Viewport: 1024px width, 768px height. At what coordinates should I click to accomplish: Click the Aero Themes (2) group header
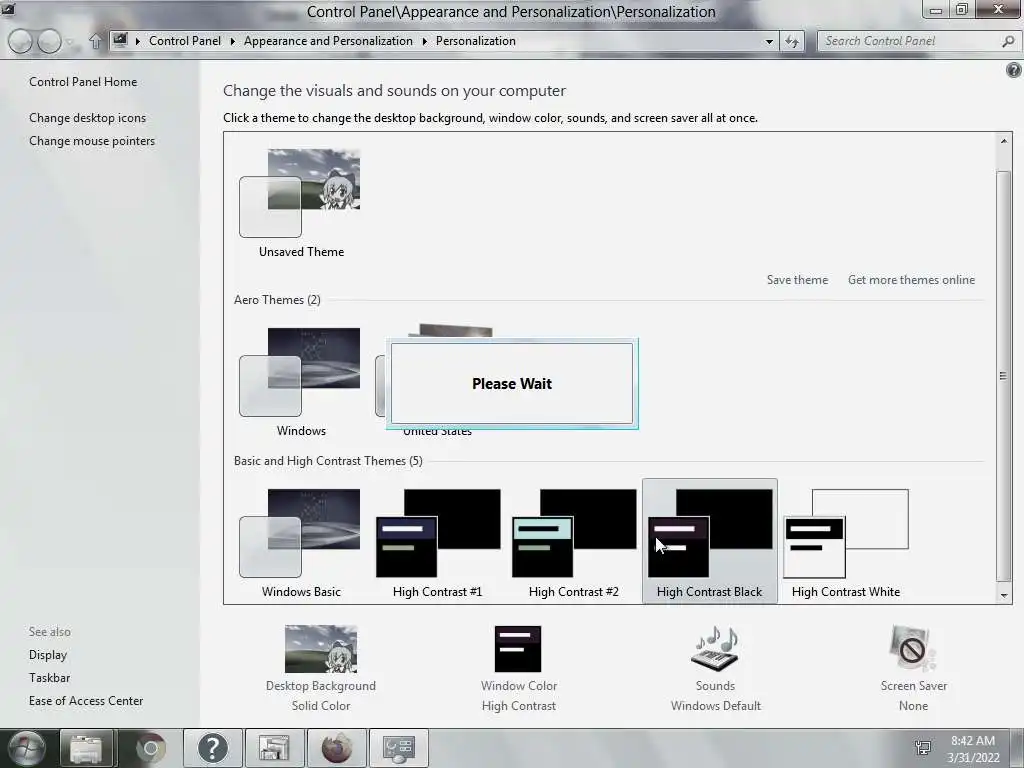click(277, 300)
